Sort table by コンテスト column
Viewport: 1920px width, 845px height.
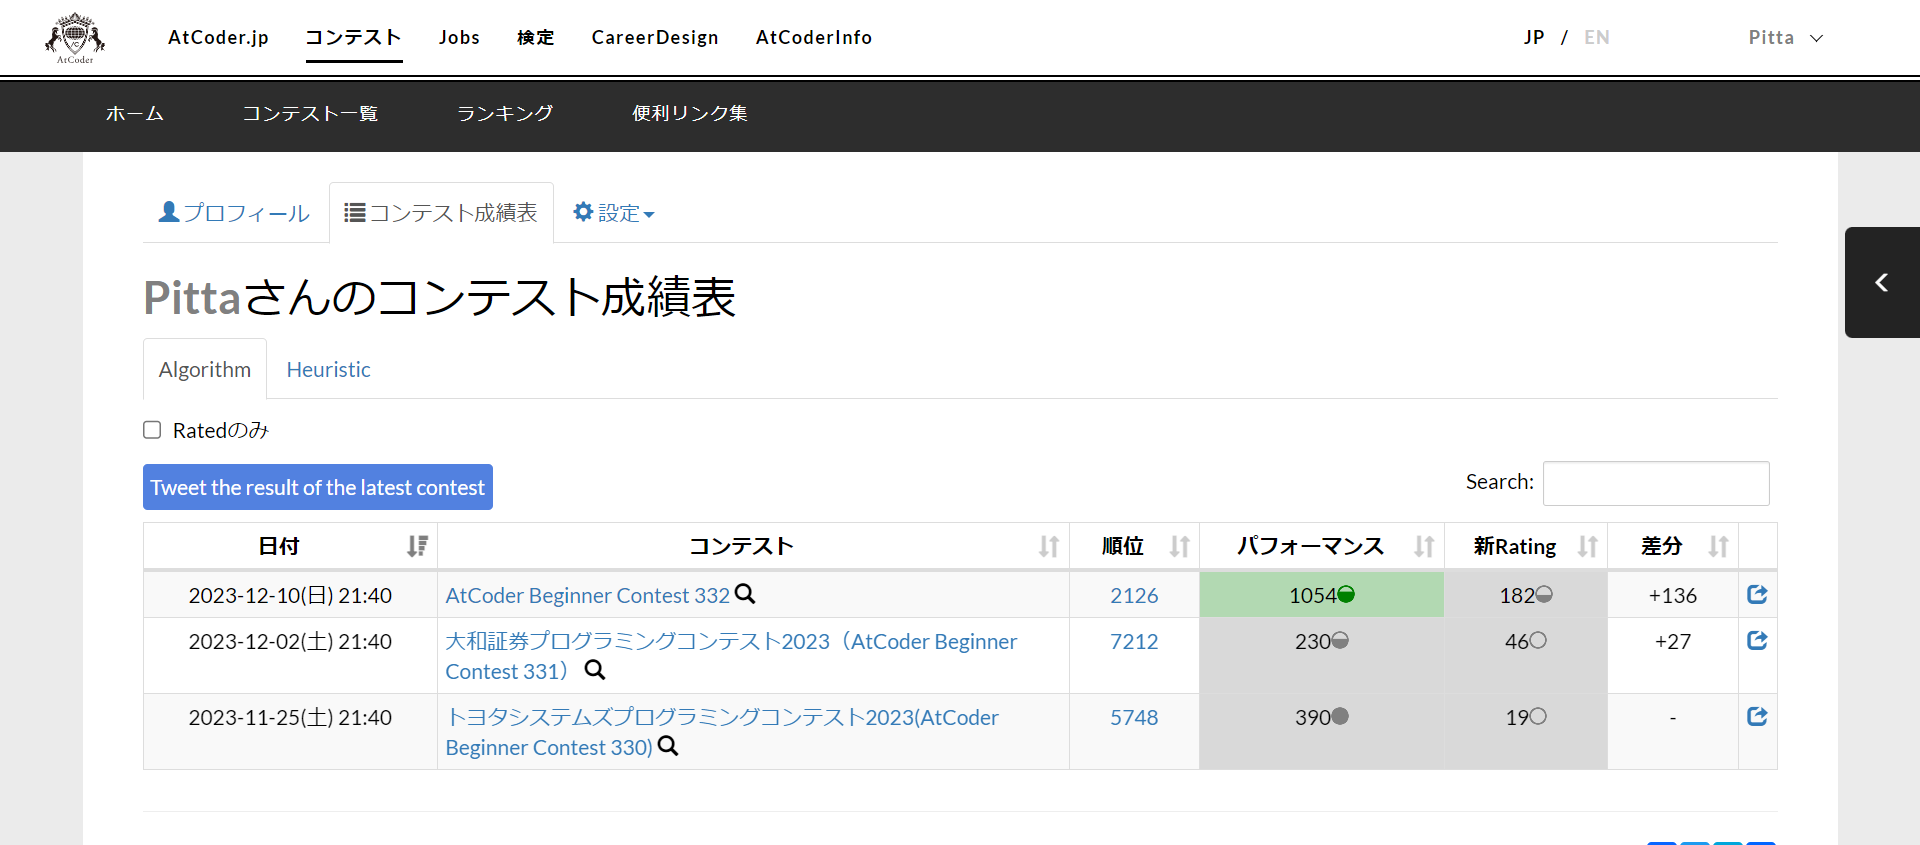[x=753, y=546]
